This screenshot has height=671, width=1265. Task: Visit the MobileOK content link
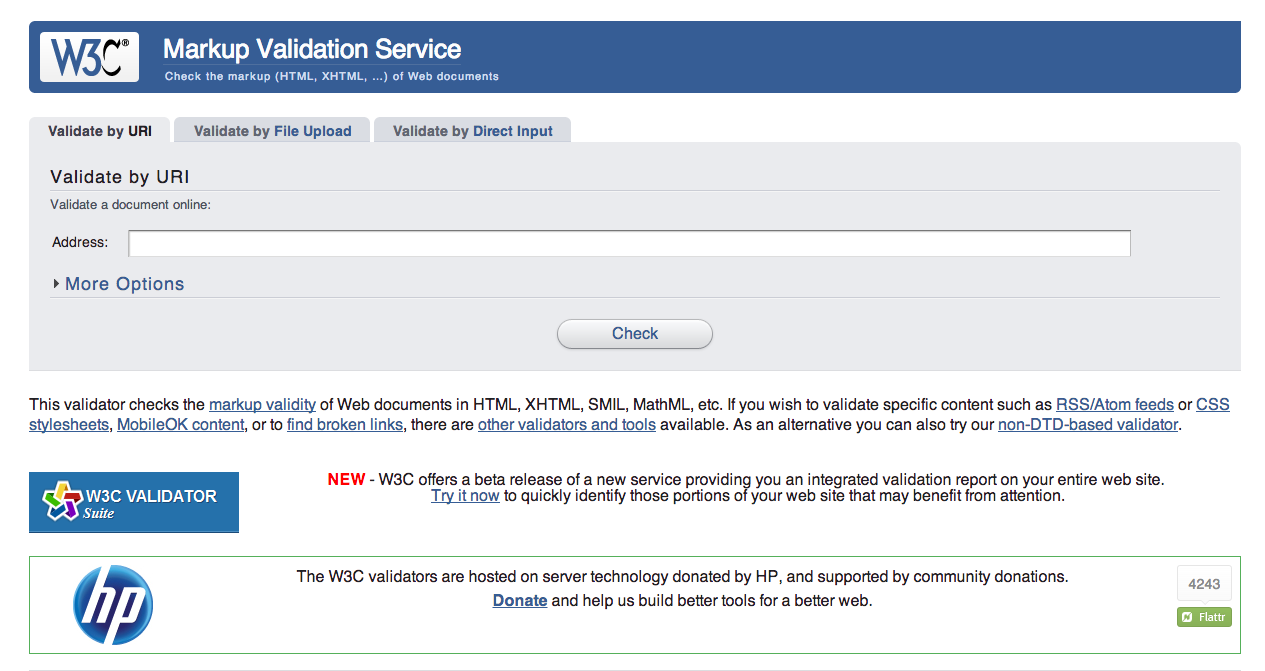181,425
